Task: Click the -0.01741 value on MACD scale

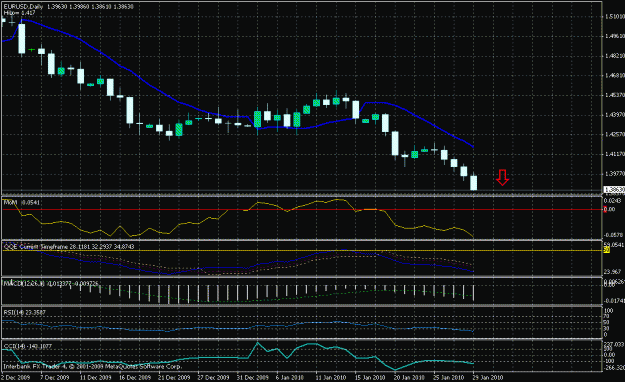Action: coord(614,301)
